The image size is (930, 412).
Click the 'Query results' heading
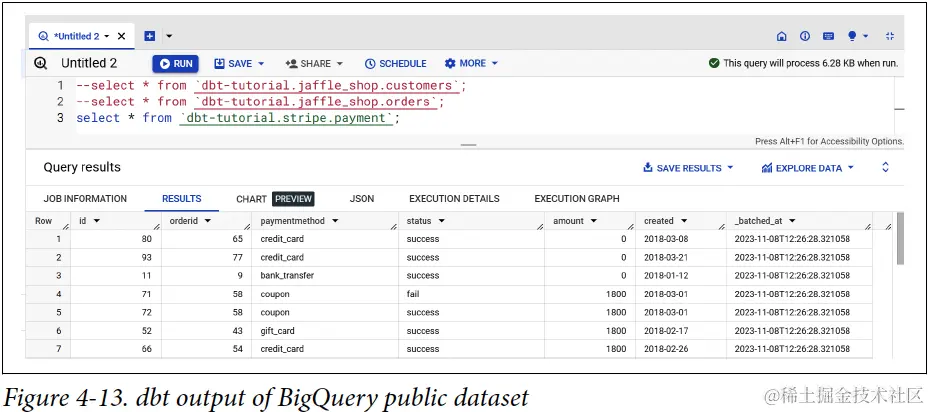coord(82,167)
